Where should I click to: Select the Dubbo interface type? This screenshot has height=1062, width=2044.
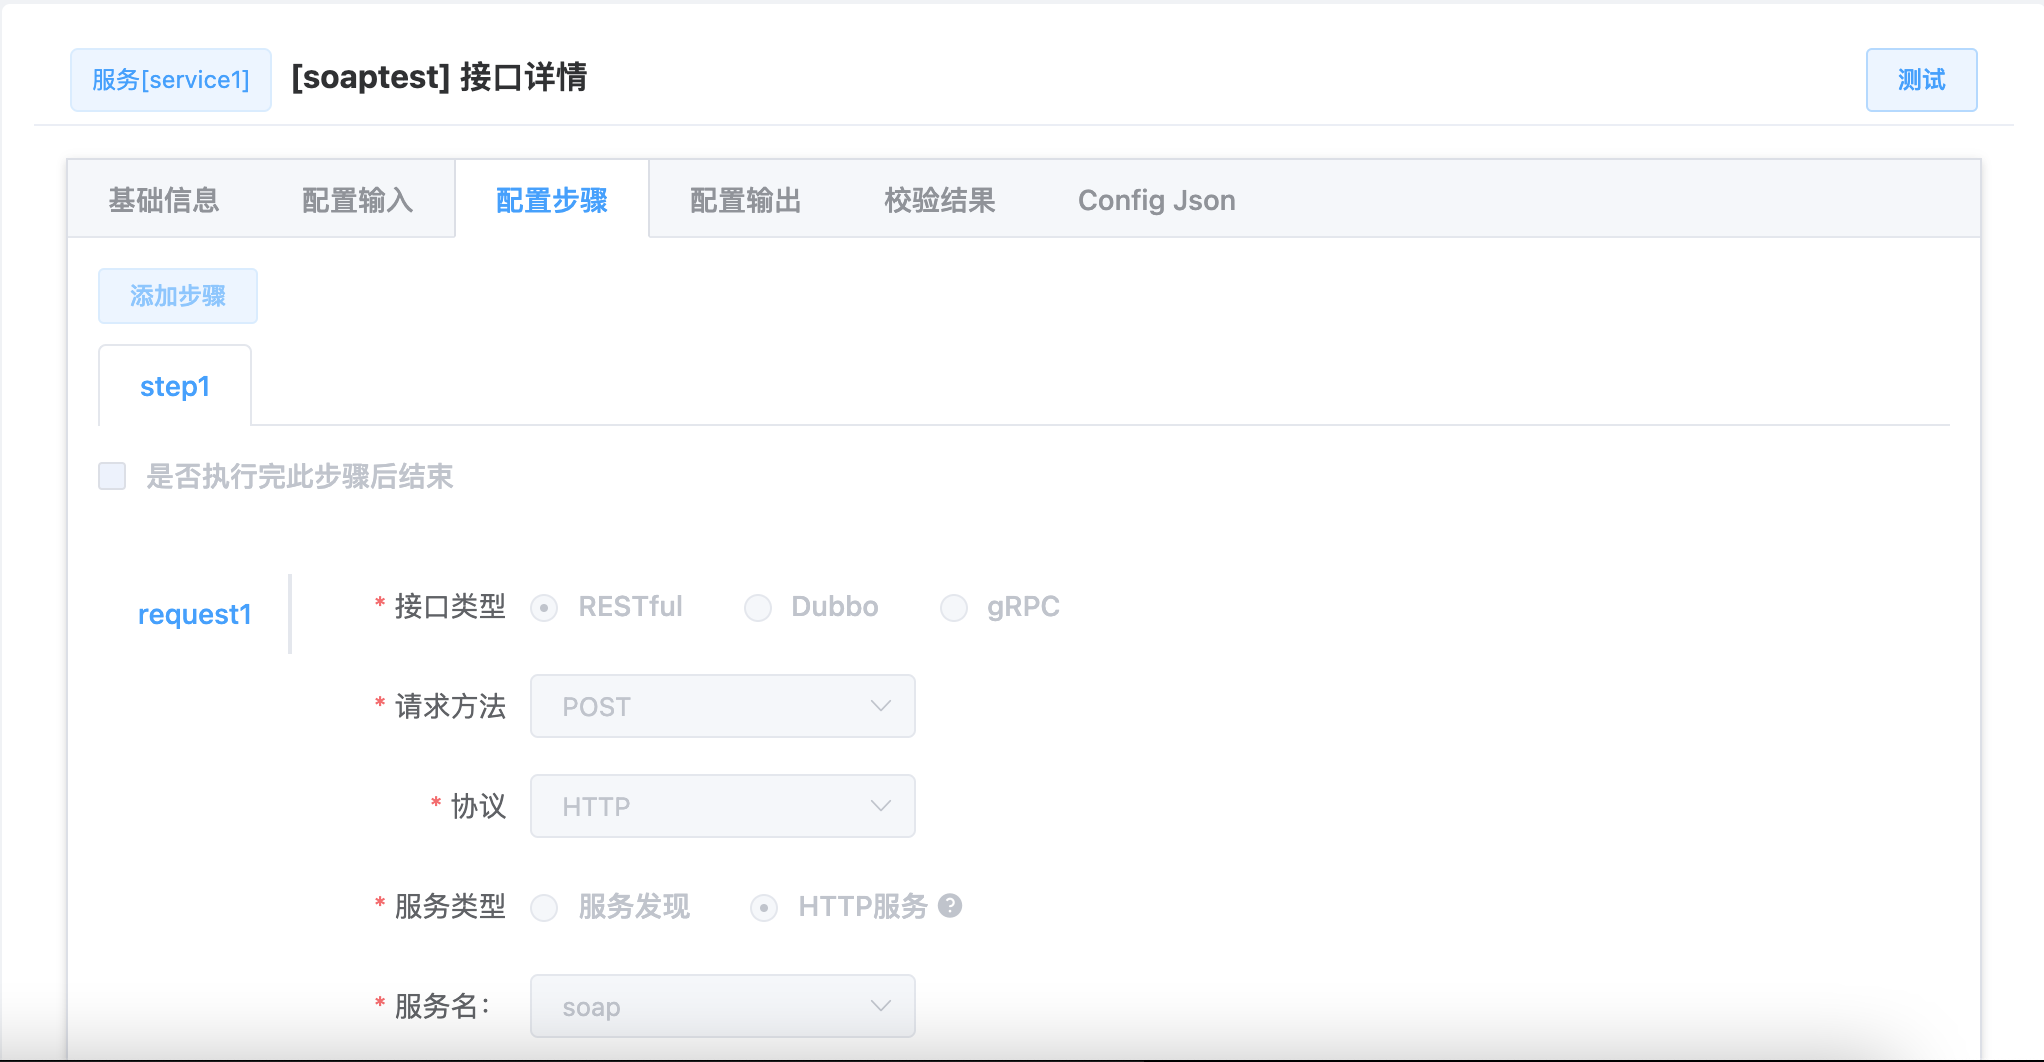[x=758, y=608]
